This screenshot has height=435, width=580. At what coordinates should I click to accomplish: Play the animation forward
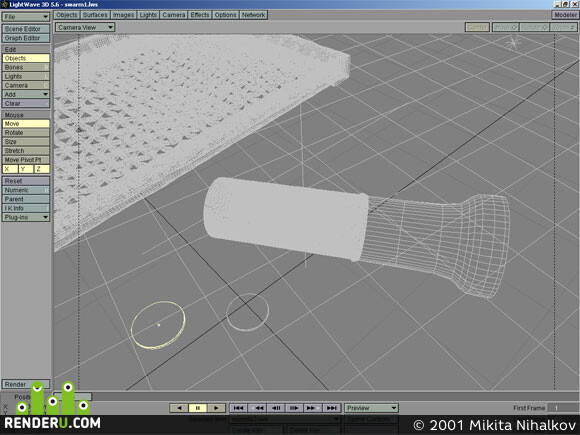[216, 408]
